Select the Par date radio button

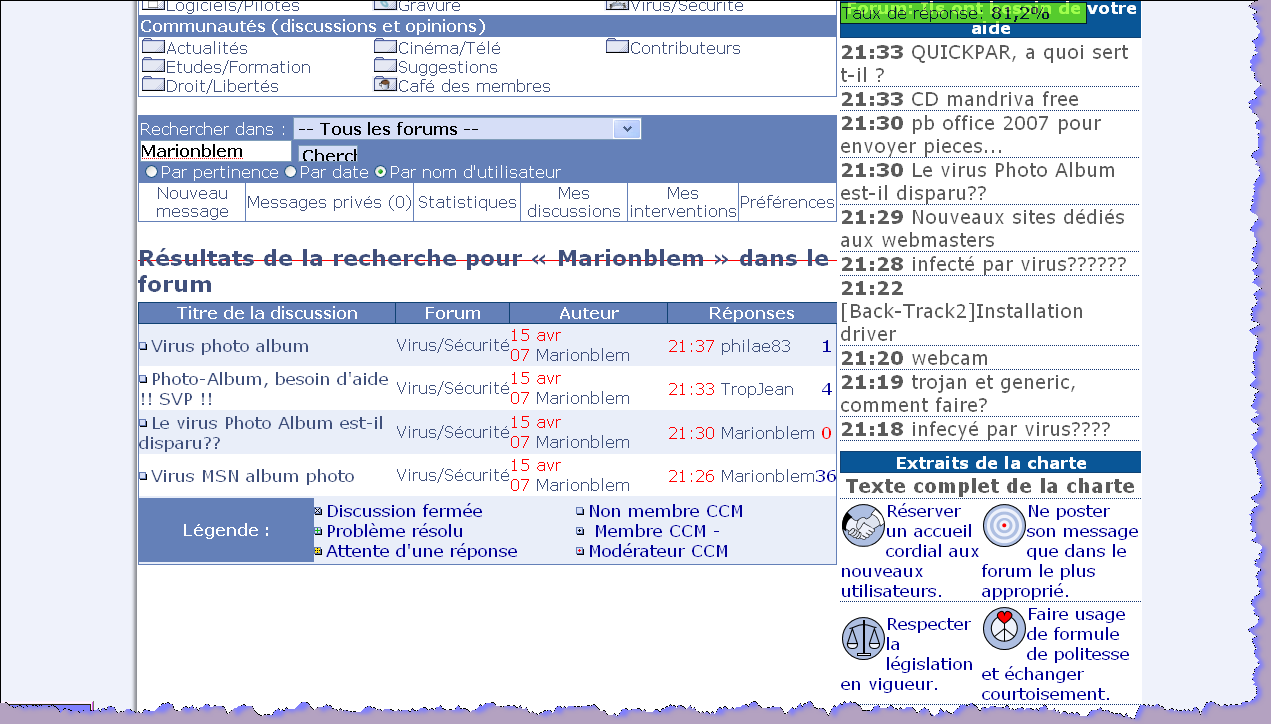[x=291, y=172]
